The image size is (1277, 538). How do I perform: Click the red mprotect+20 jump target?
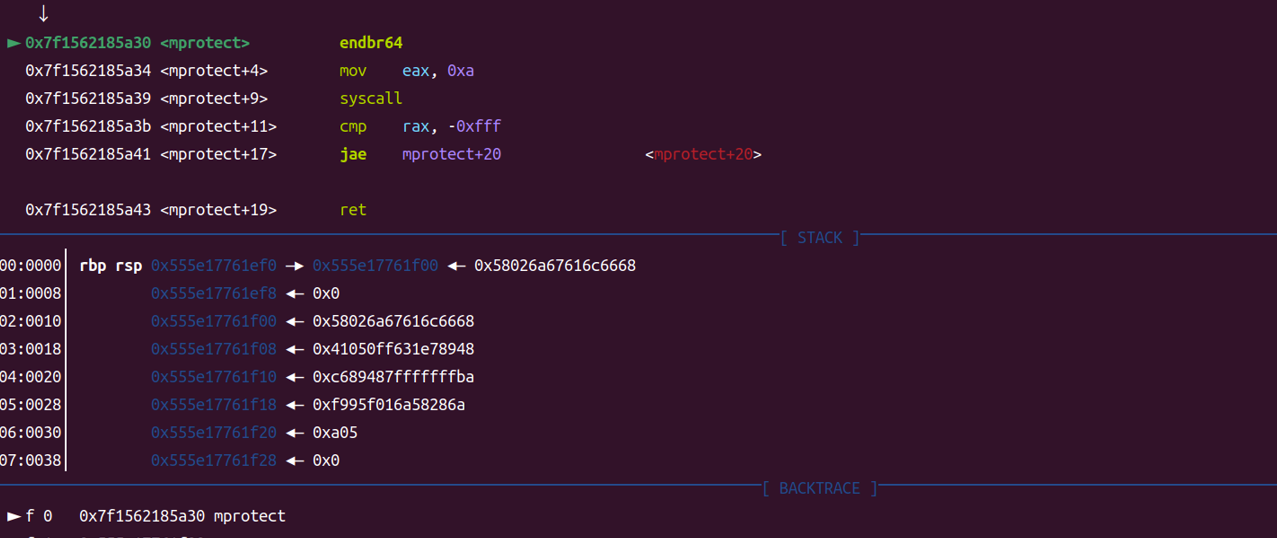click(703, 155)
